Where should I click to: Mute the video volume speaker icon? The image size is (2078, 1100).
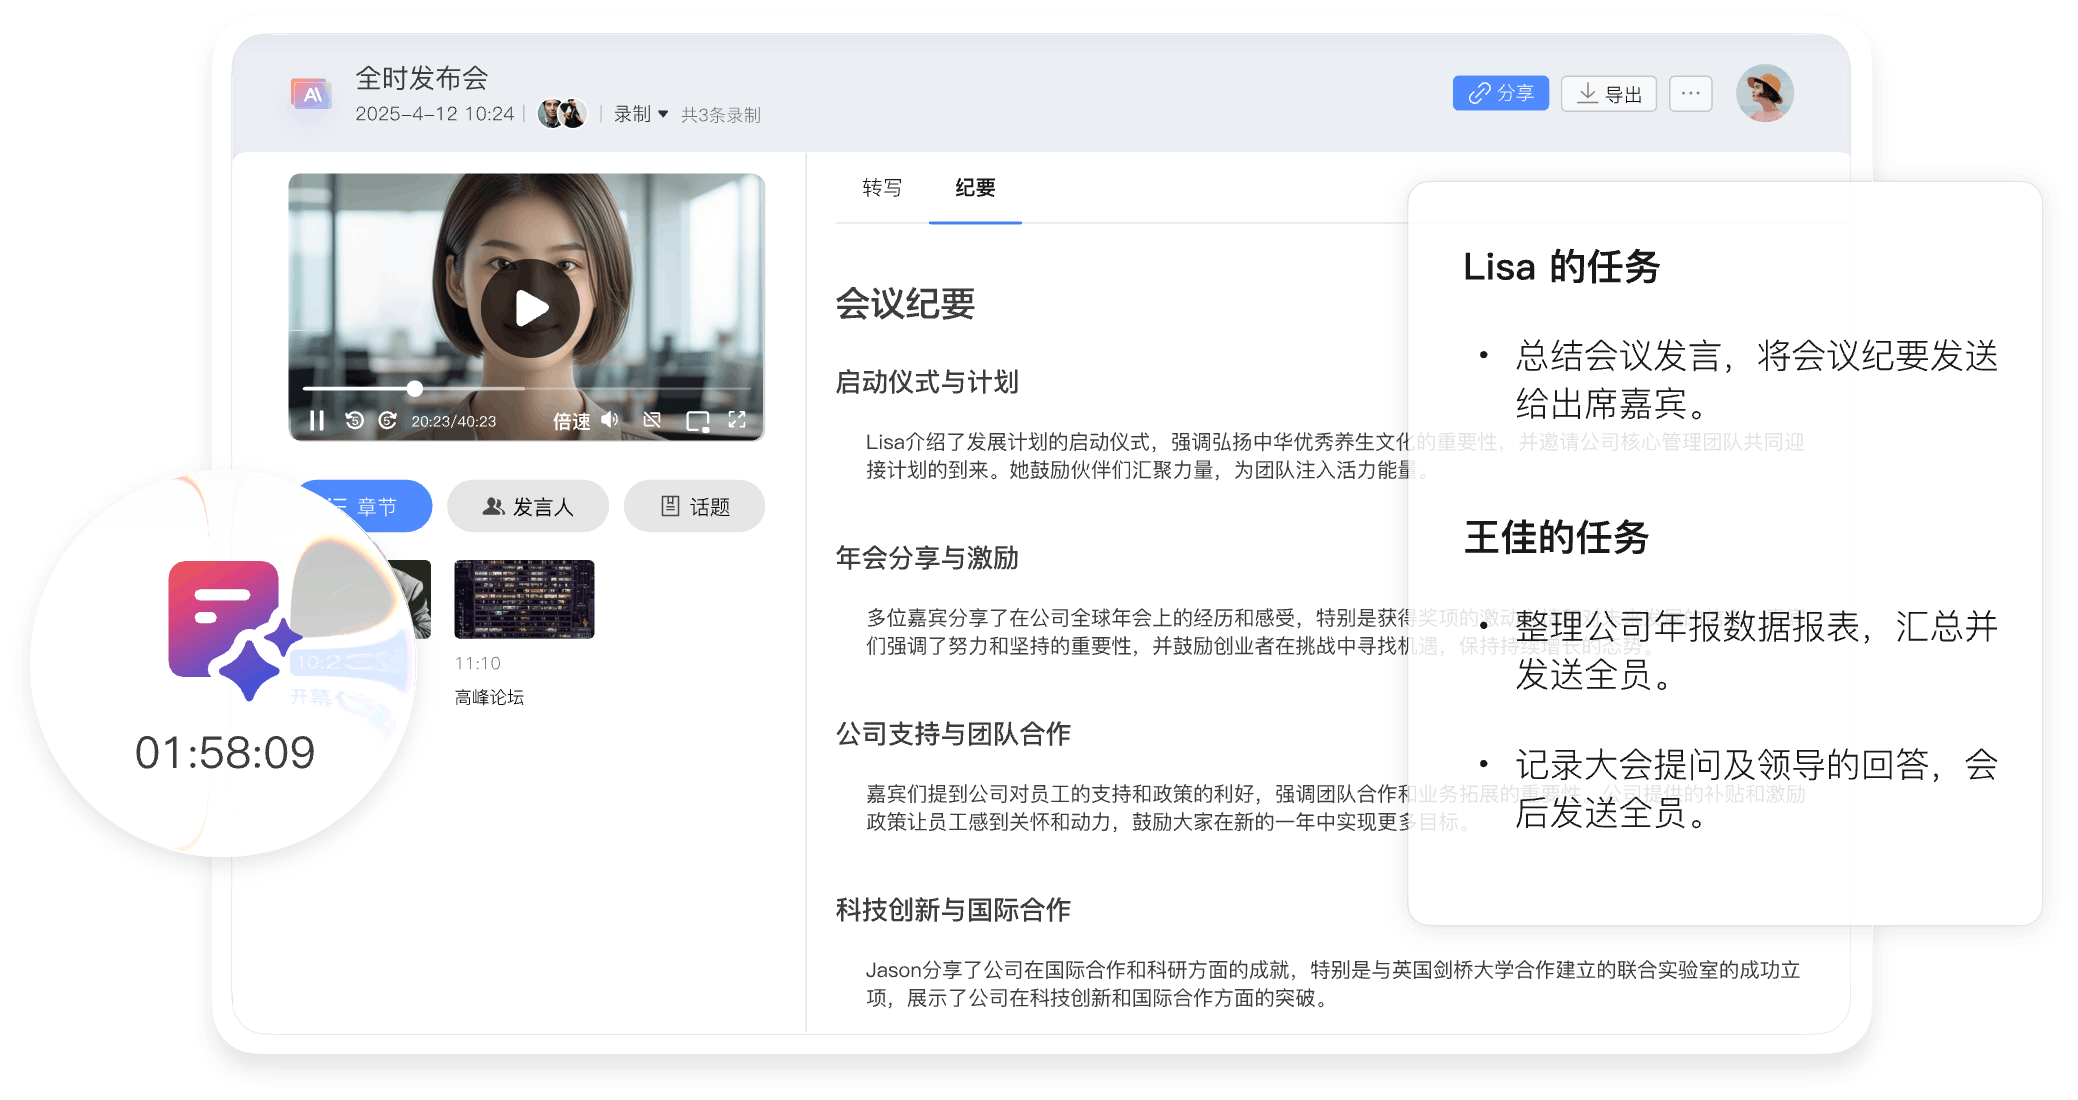(610, 420)
